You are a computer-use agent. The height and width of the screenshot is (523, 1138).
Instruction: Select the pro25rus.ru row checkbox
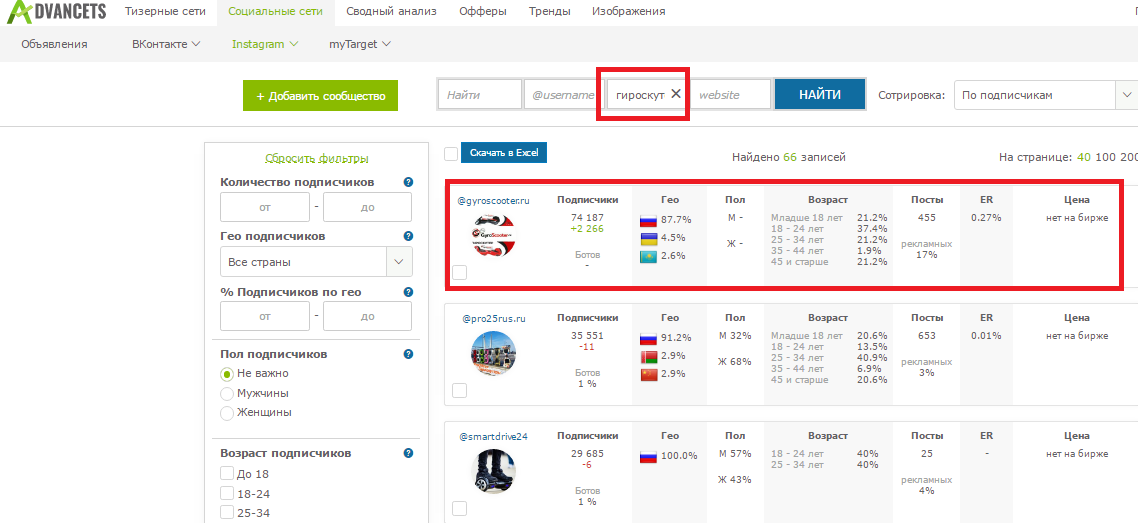click(x=459, y=391)
